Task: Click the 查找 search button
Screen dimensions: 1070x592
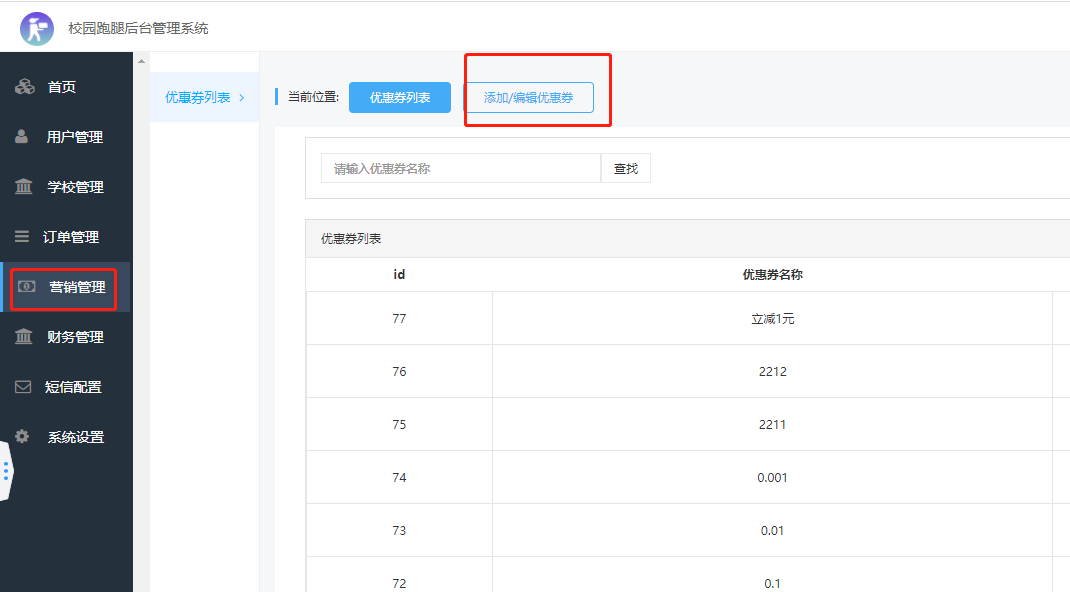Action: [626, 168]
